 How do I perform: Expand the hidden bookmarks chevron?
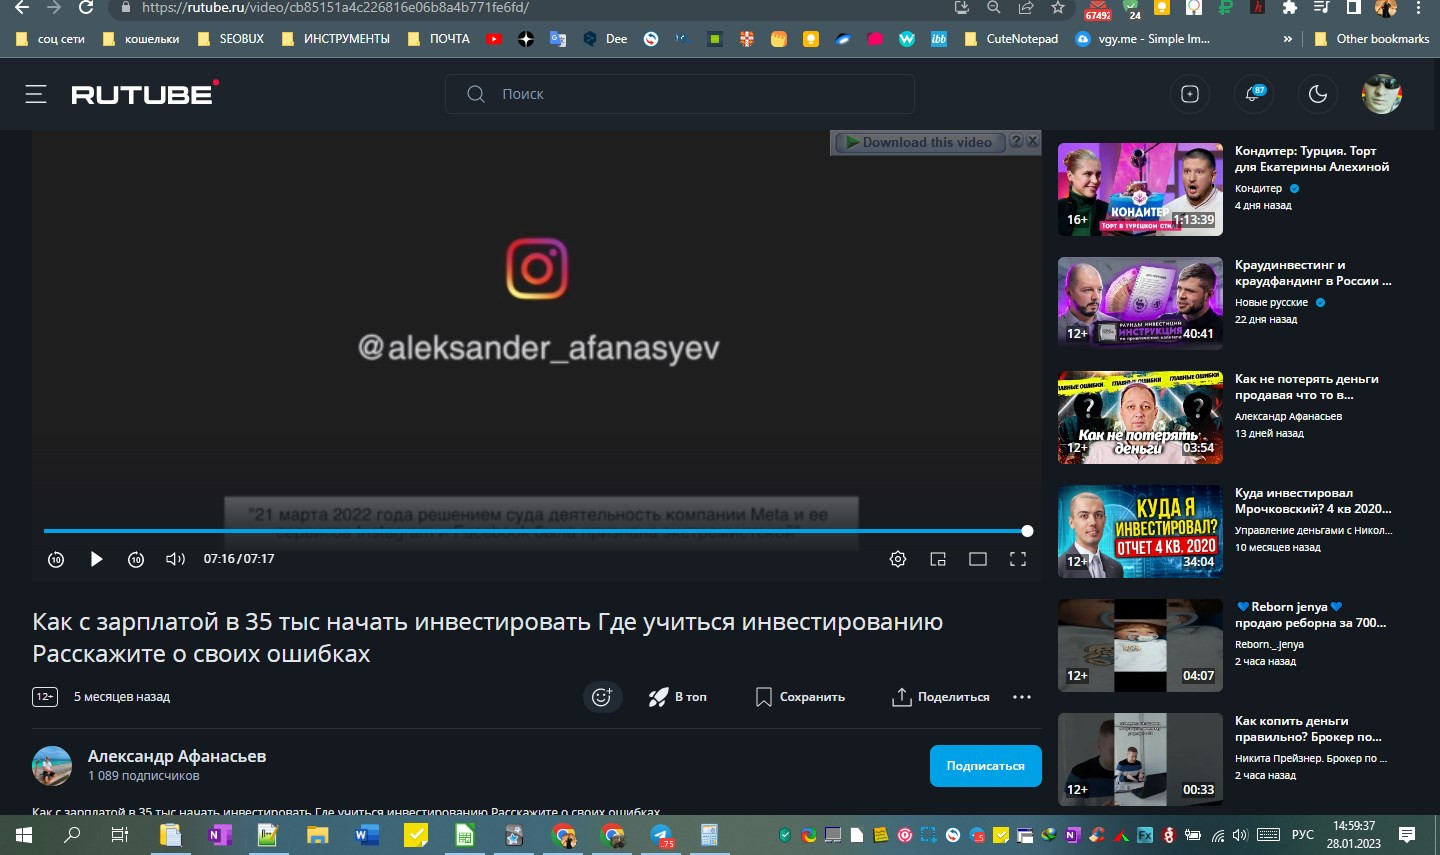coord(1287,39)
